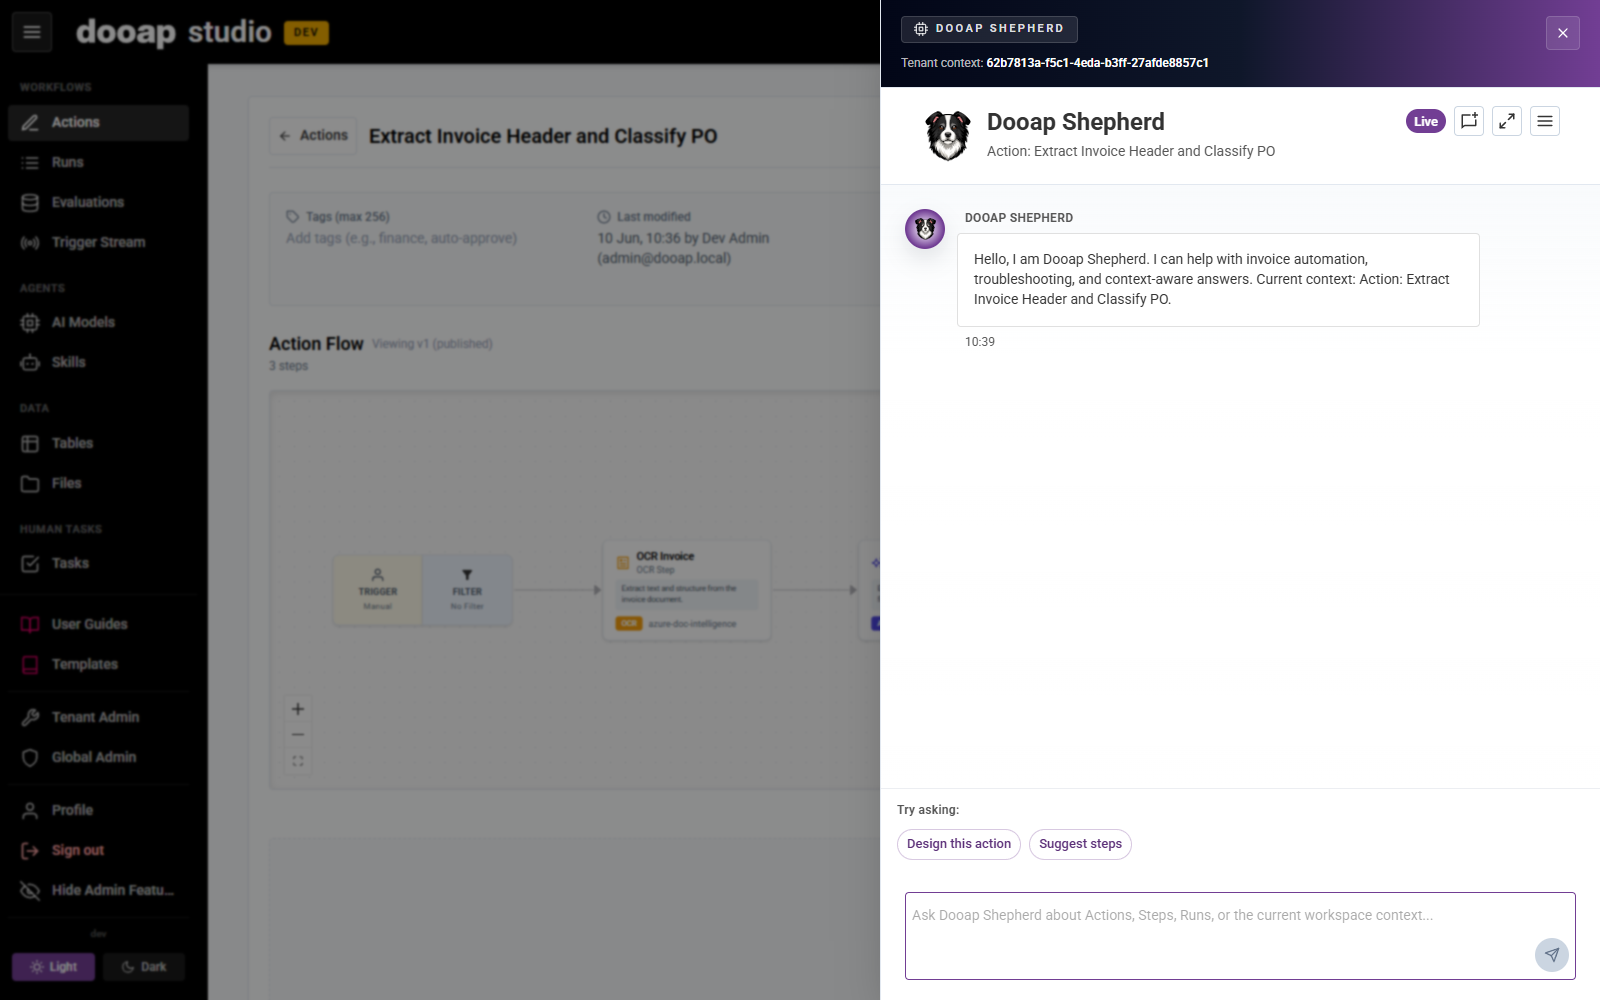Click the Files folder icon

point(30,483)
